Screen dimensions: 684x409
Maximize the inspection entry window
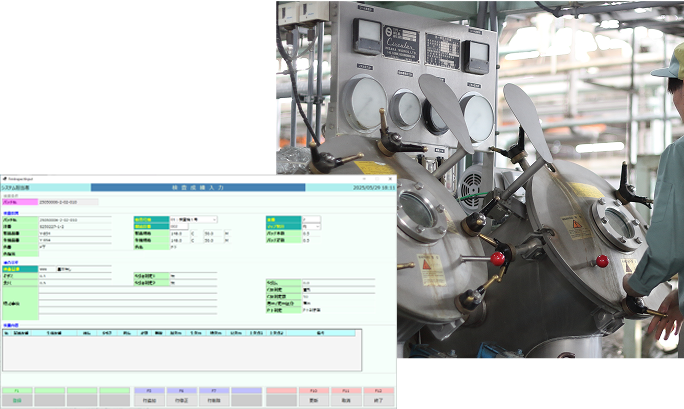tap(377, 178)
